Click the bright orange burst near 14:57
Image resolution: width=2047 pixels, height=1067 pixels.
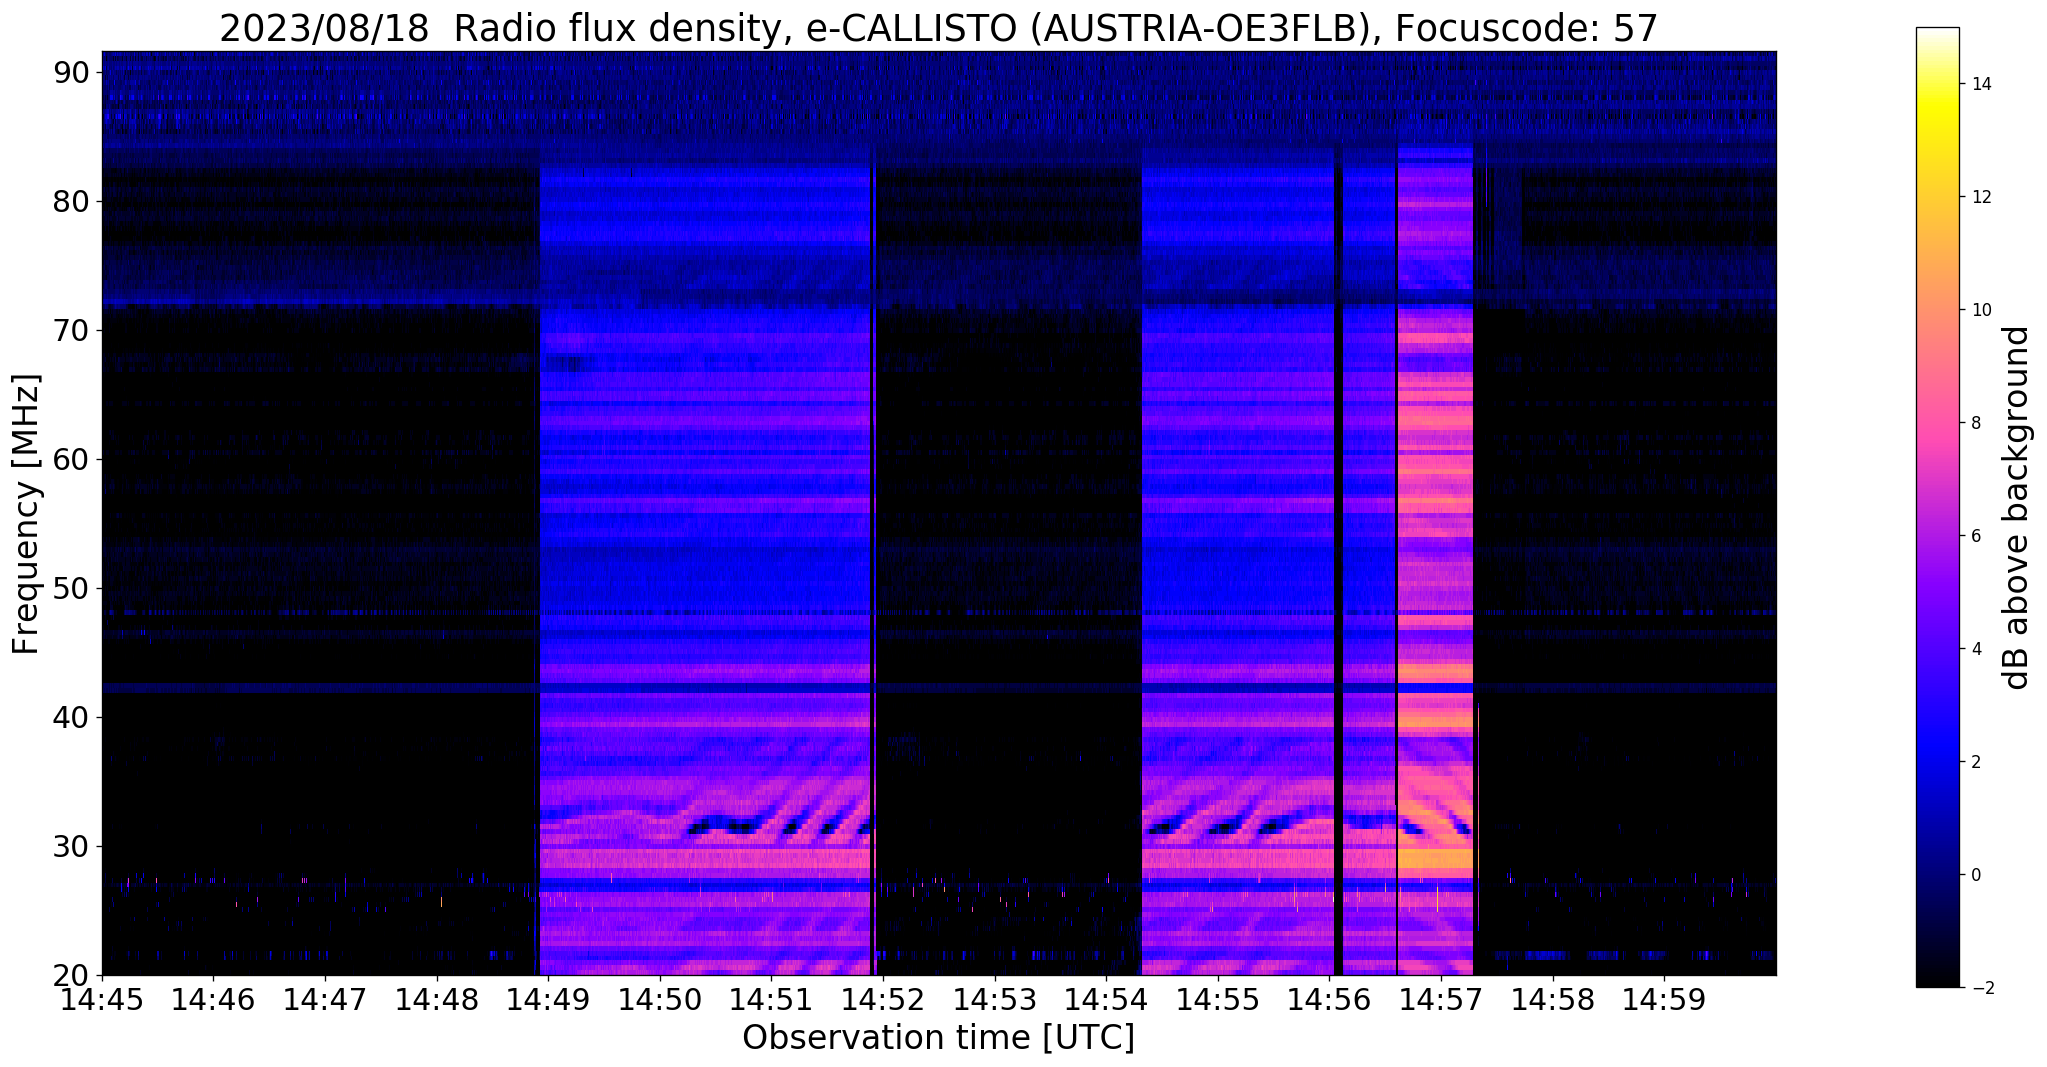(1435, 560)
